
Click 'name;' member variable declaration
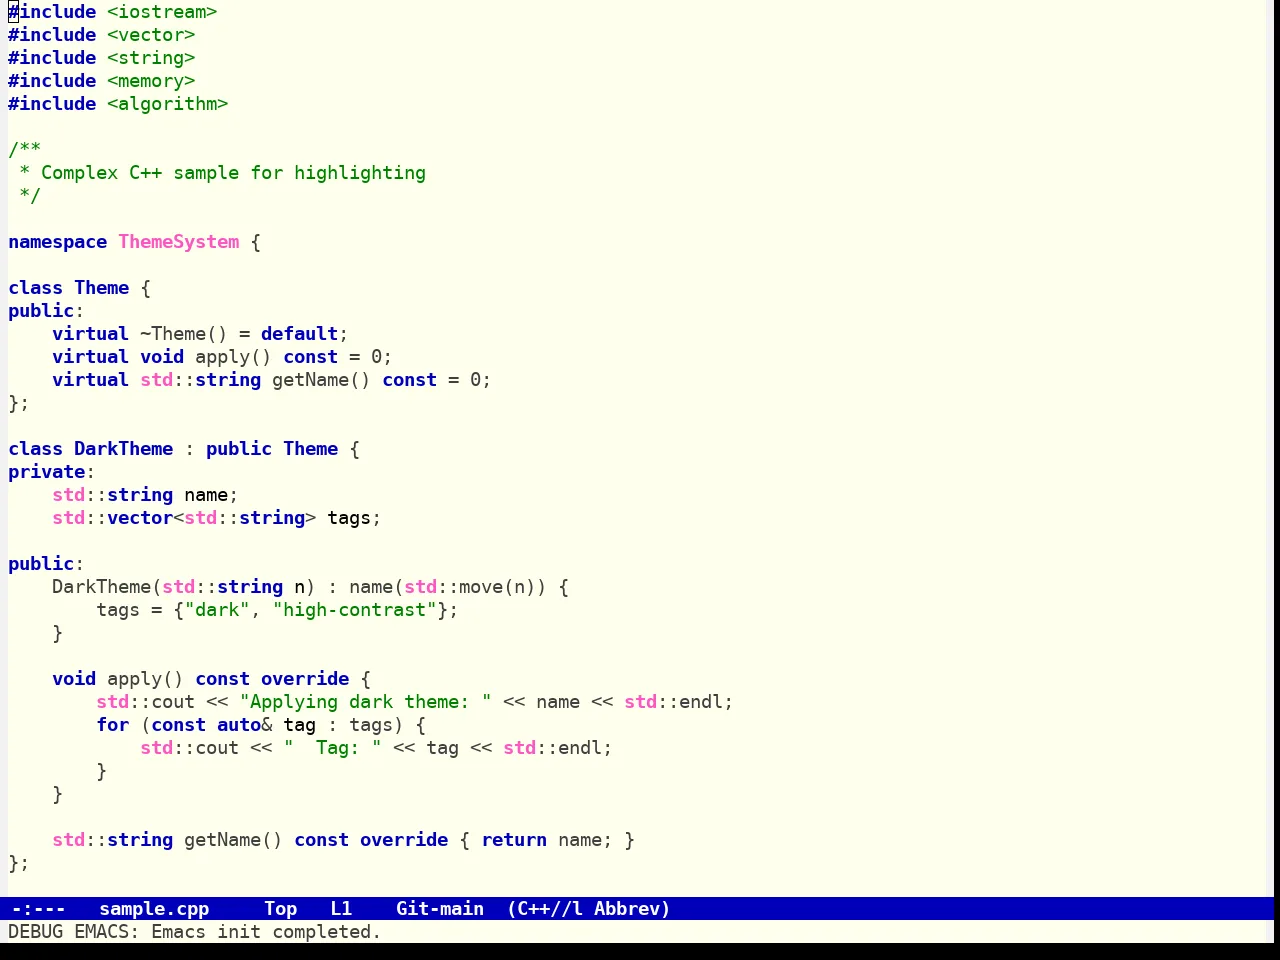pos(211,495)
